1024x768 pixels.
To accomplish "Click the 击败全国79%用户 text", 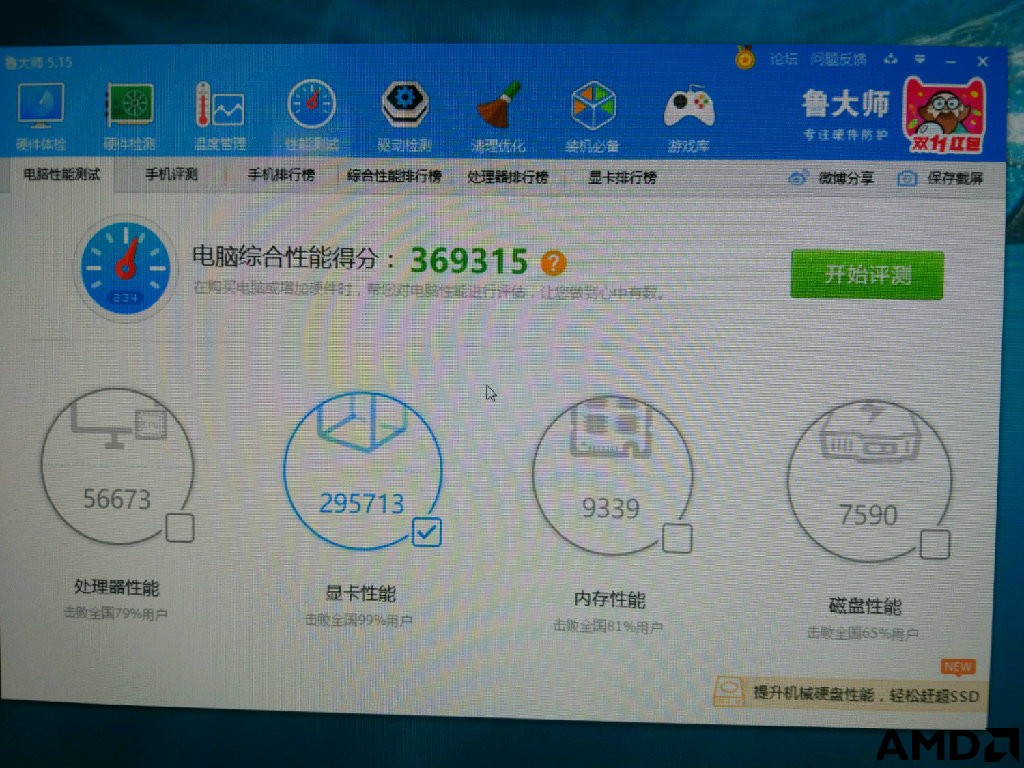I will [116, 613].
